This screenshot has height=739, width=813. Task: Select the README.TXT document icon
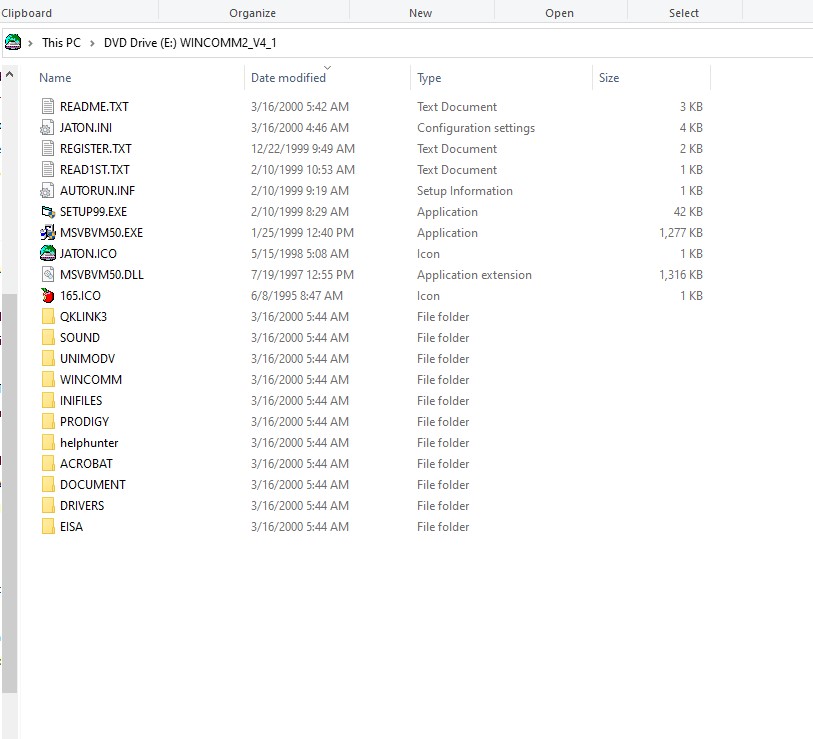click(47, 107)
